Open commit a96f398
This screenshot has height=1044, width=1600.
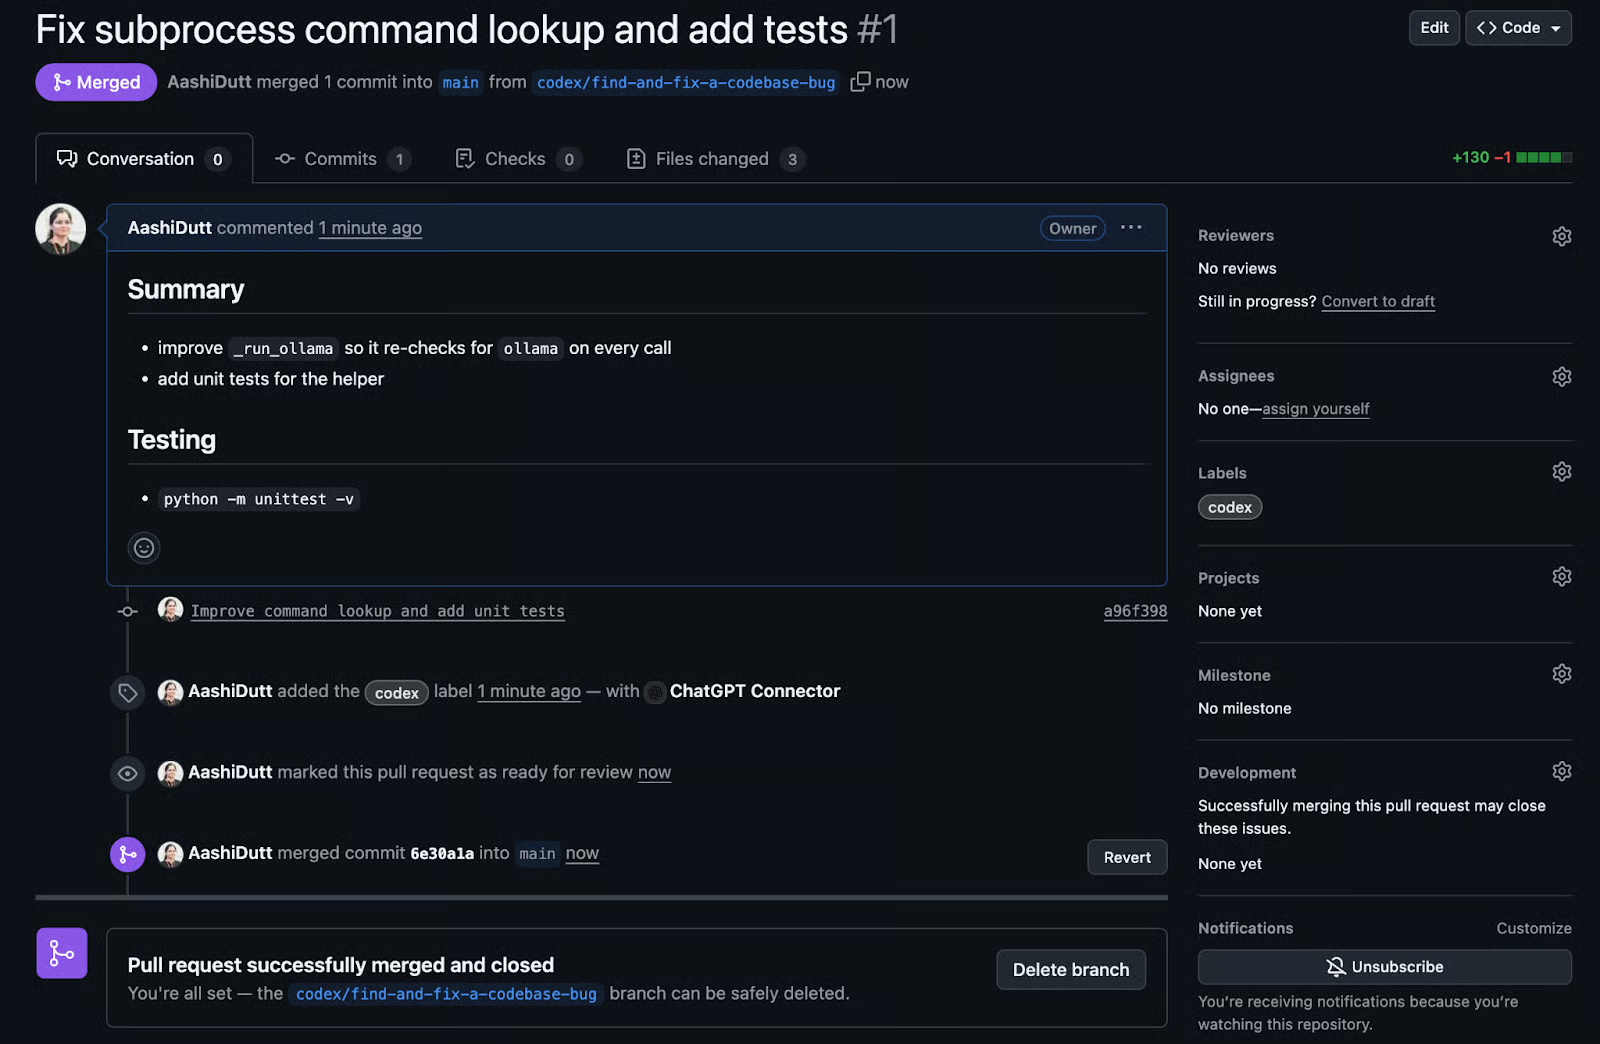coord(1134,610)
